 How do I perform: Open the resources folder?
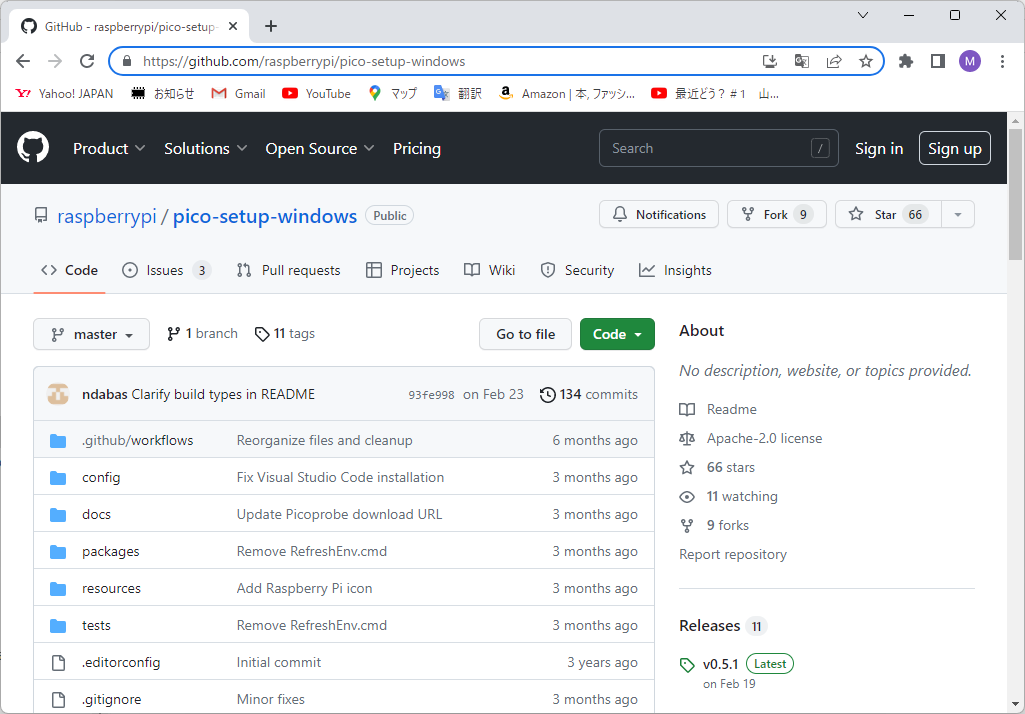(x=111, y=588)
